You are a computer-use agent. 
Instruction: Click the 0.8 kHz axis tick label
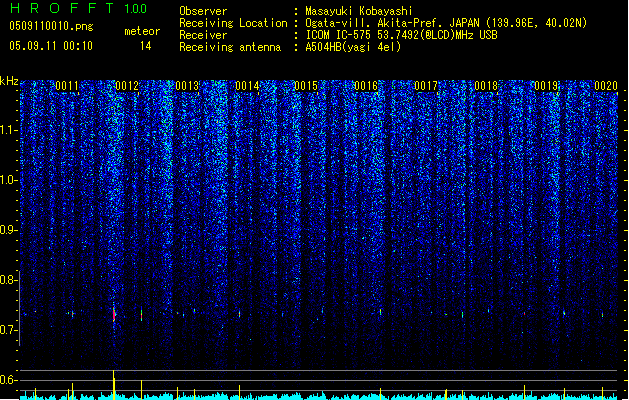click(x=8, y=280)
